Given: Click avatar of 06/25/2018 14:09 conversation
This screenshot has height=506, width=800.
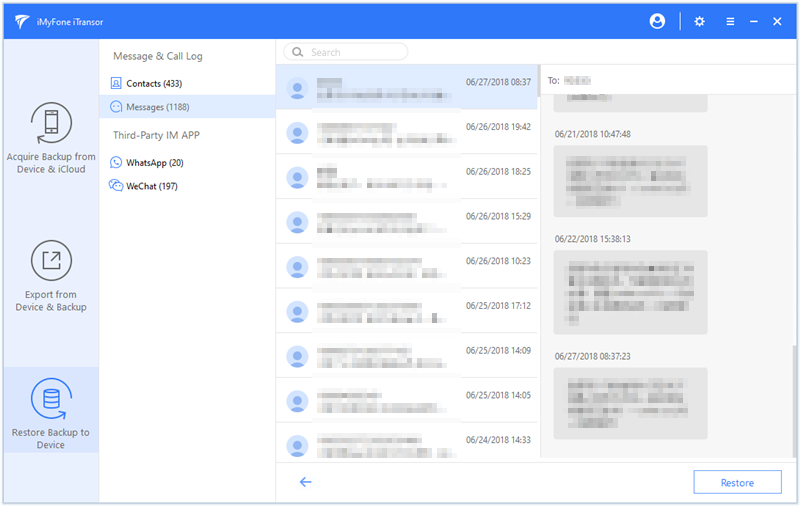Looking at the screenshot, I should (297, 357).
